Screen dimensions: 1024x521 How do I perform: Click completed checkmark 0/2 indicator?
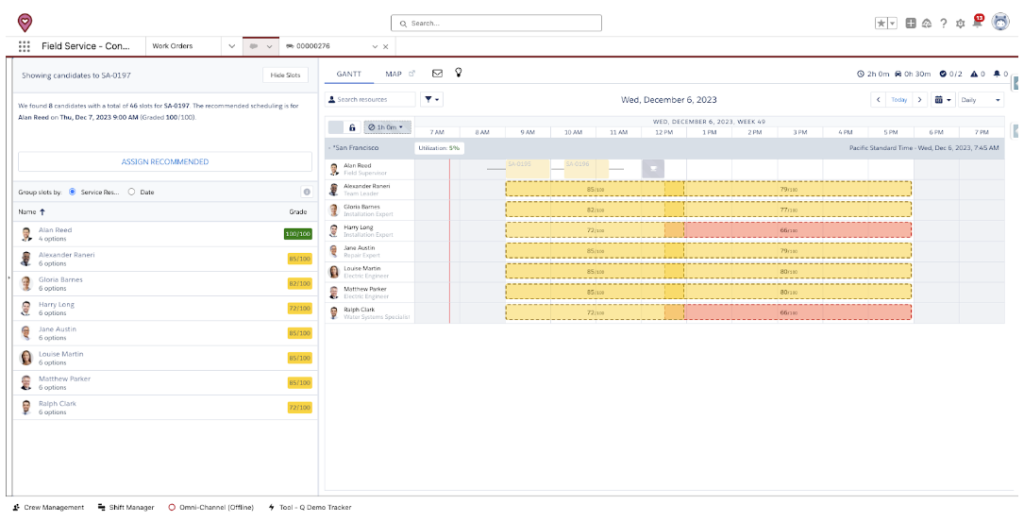click(951, 74)
